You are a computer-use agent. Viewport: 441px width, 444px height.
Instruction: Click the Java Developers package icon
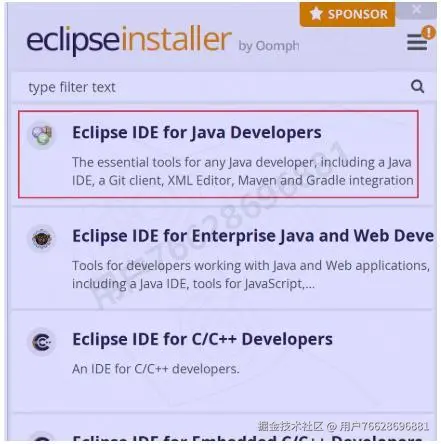pos(42,135)
